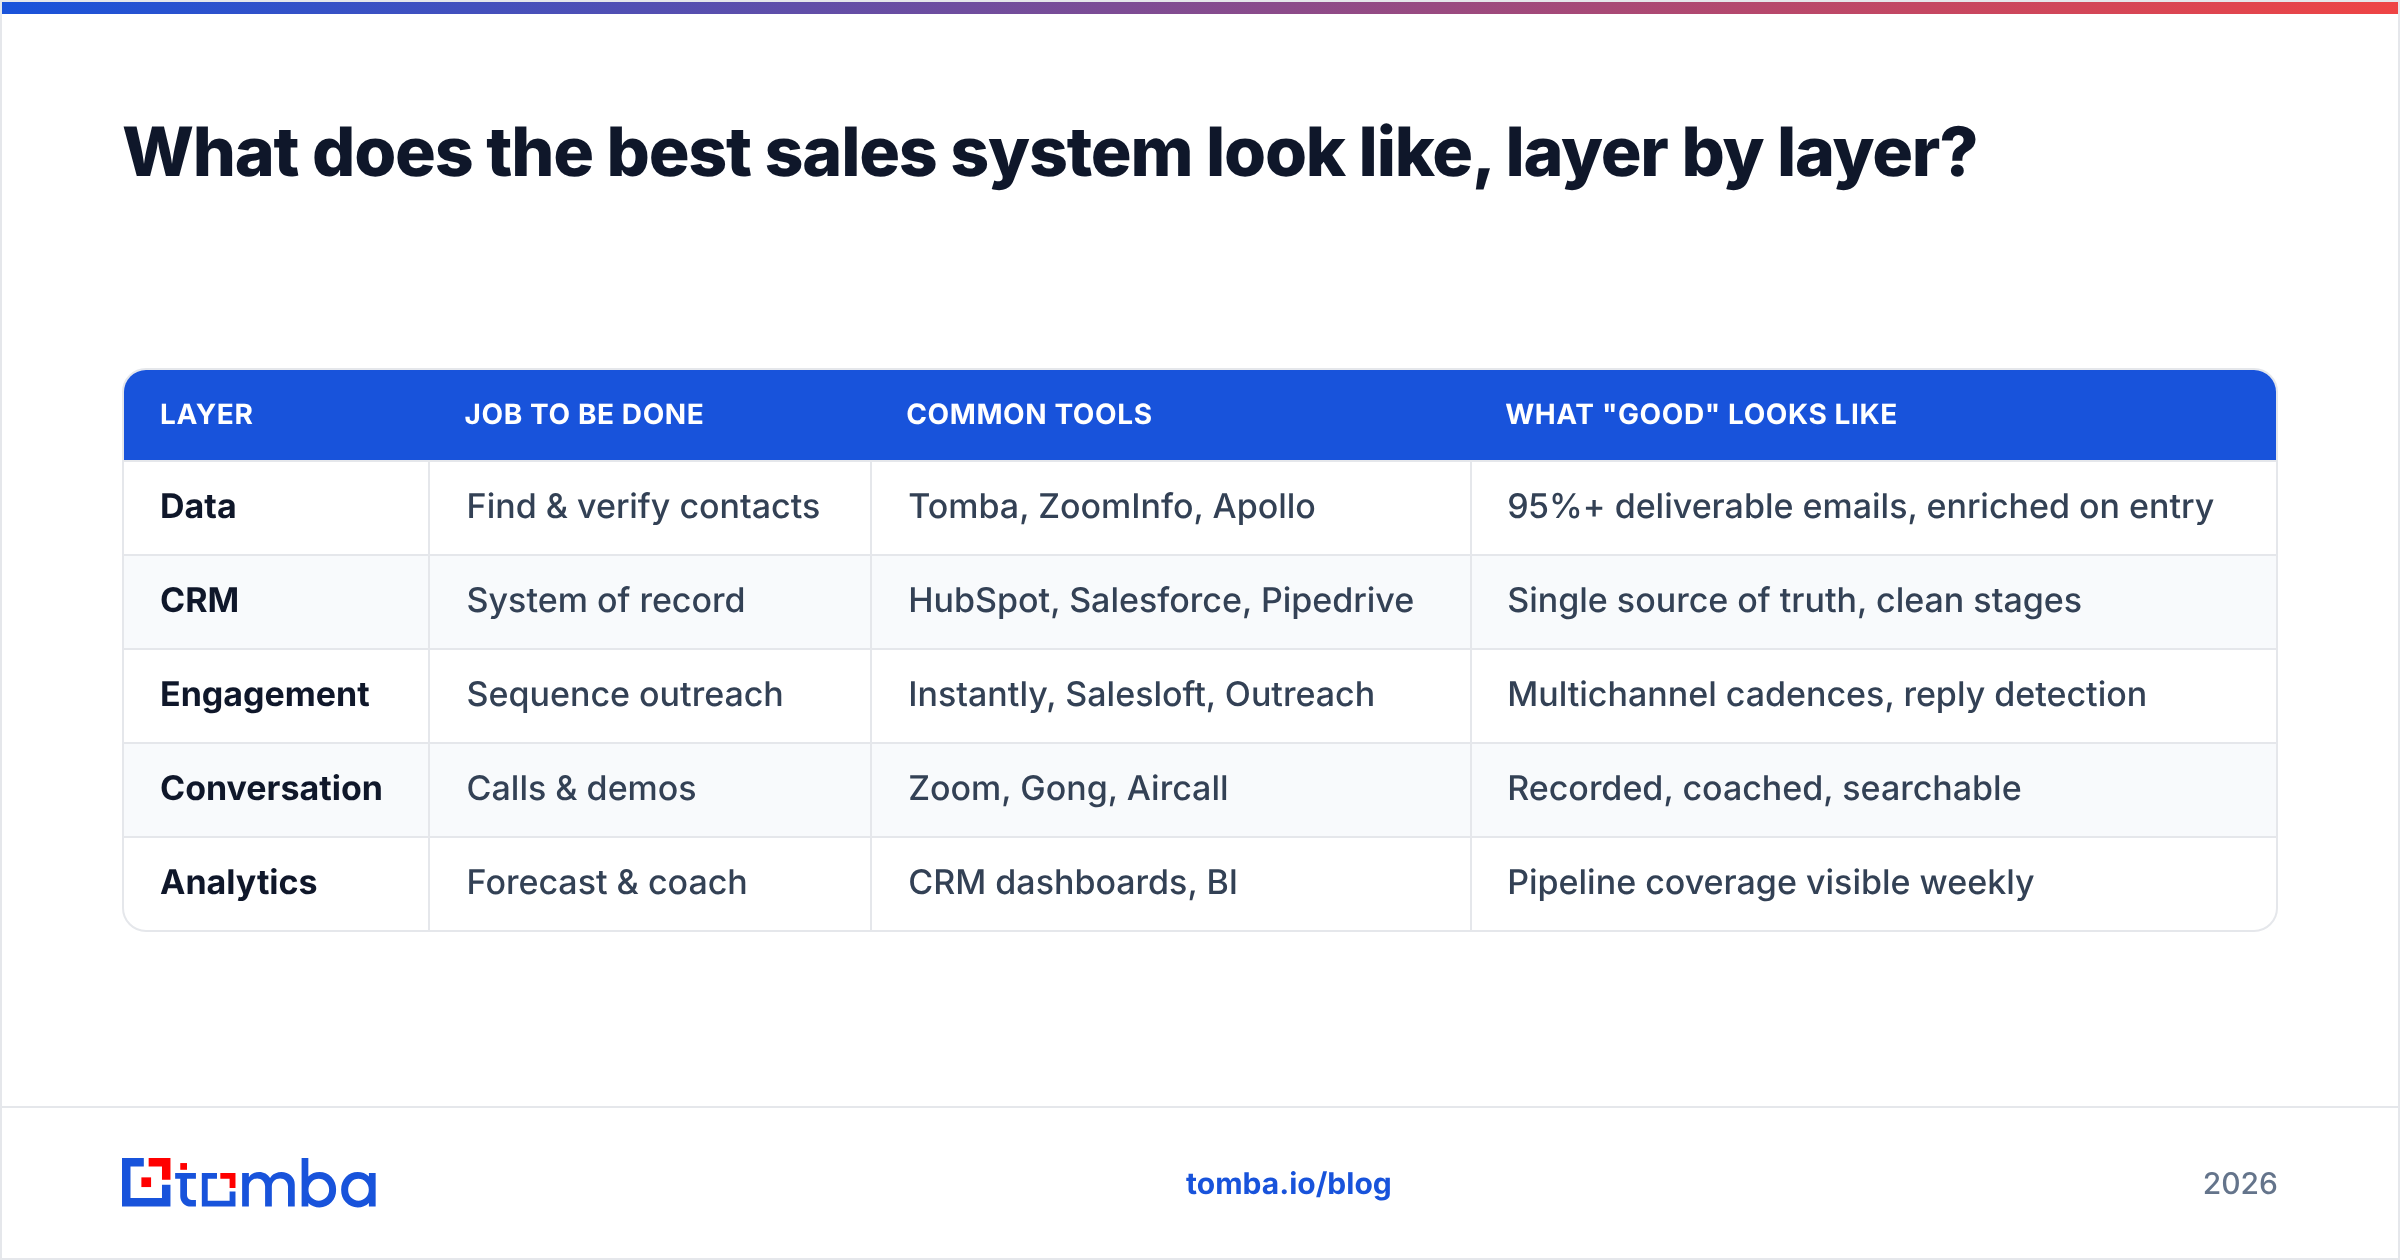Click the Analytics layer cell

pos(276,883)
